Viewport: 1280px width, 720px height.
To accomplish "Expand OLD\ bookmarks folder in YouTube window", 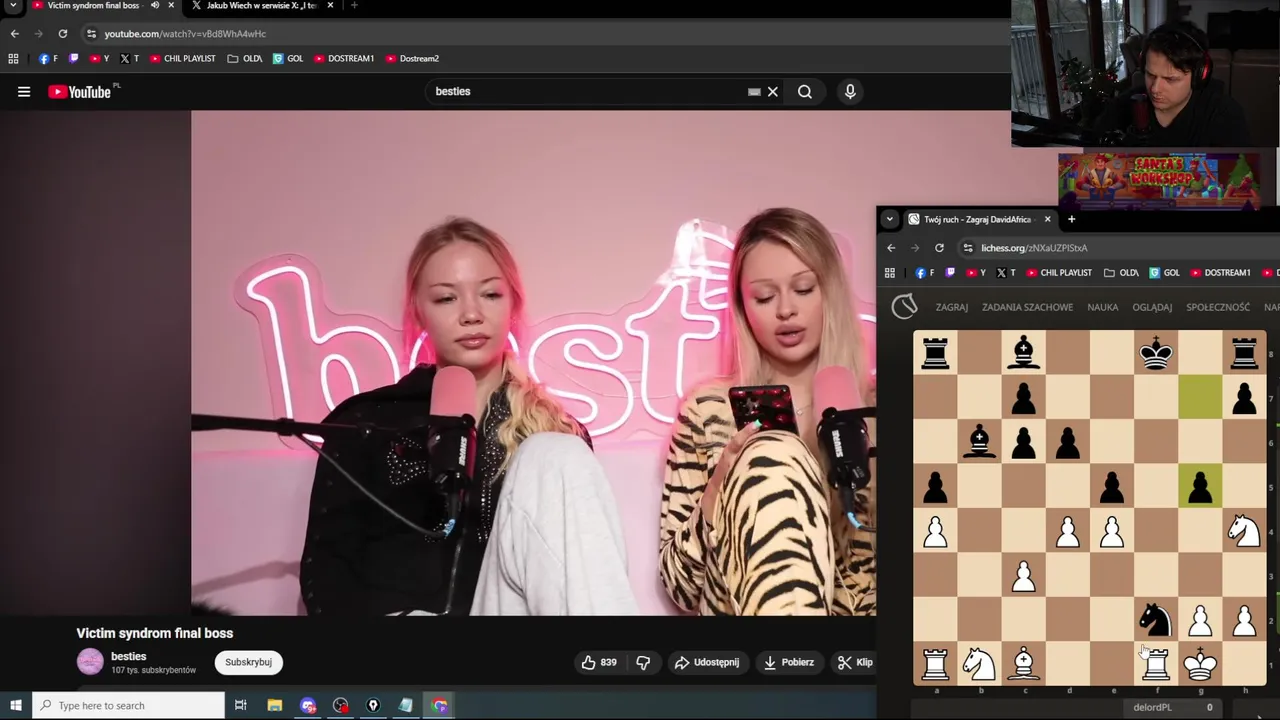I will point(245,59).
